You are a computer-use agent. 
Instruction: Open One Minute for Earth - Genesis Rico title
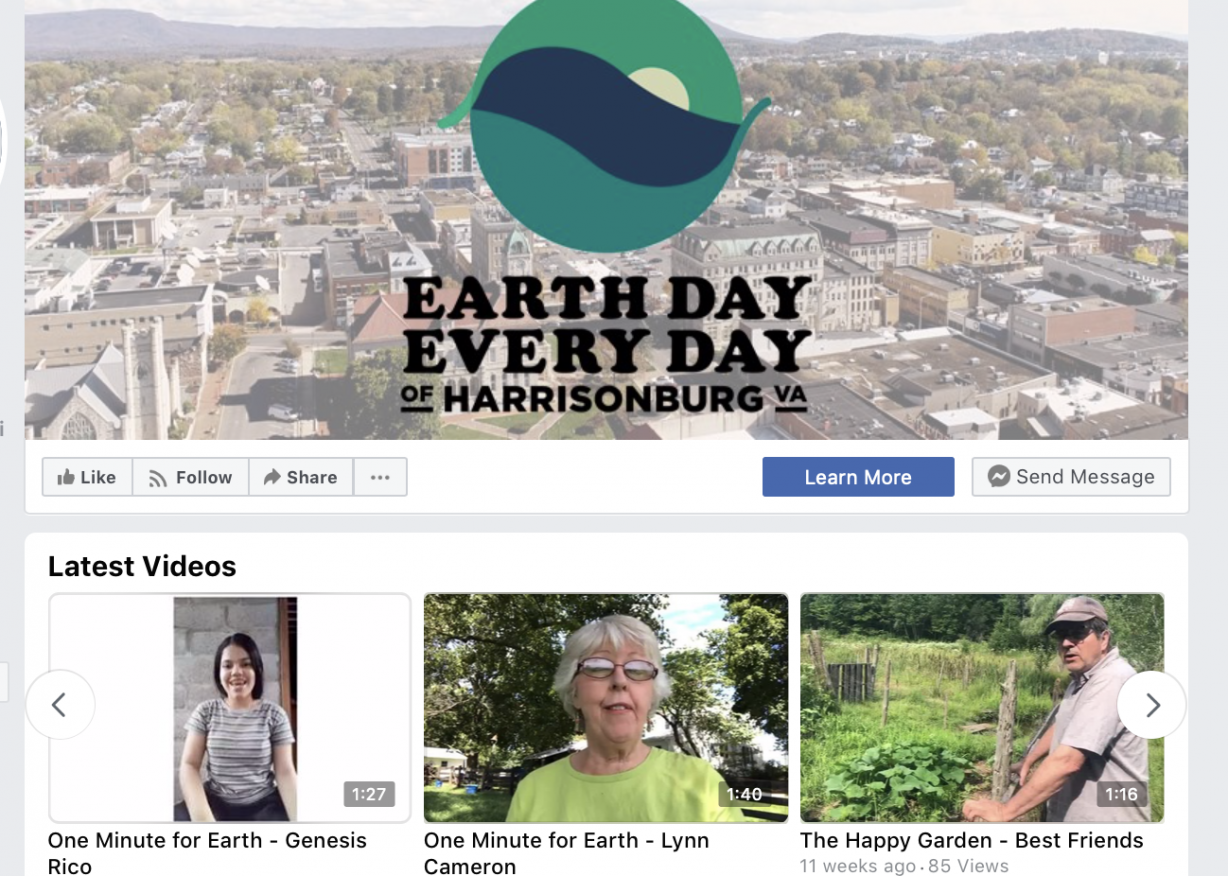(x=207, y=852)
